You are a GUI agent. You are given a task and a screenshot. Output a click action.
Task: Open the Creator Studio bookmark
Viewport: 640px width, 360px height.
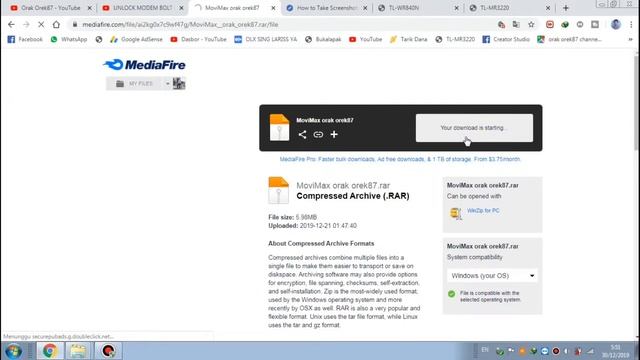506,40
